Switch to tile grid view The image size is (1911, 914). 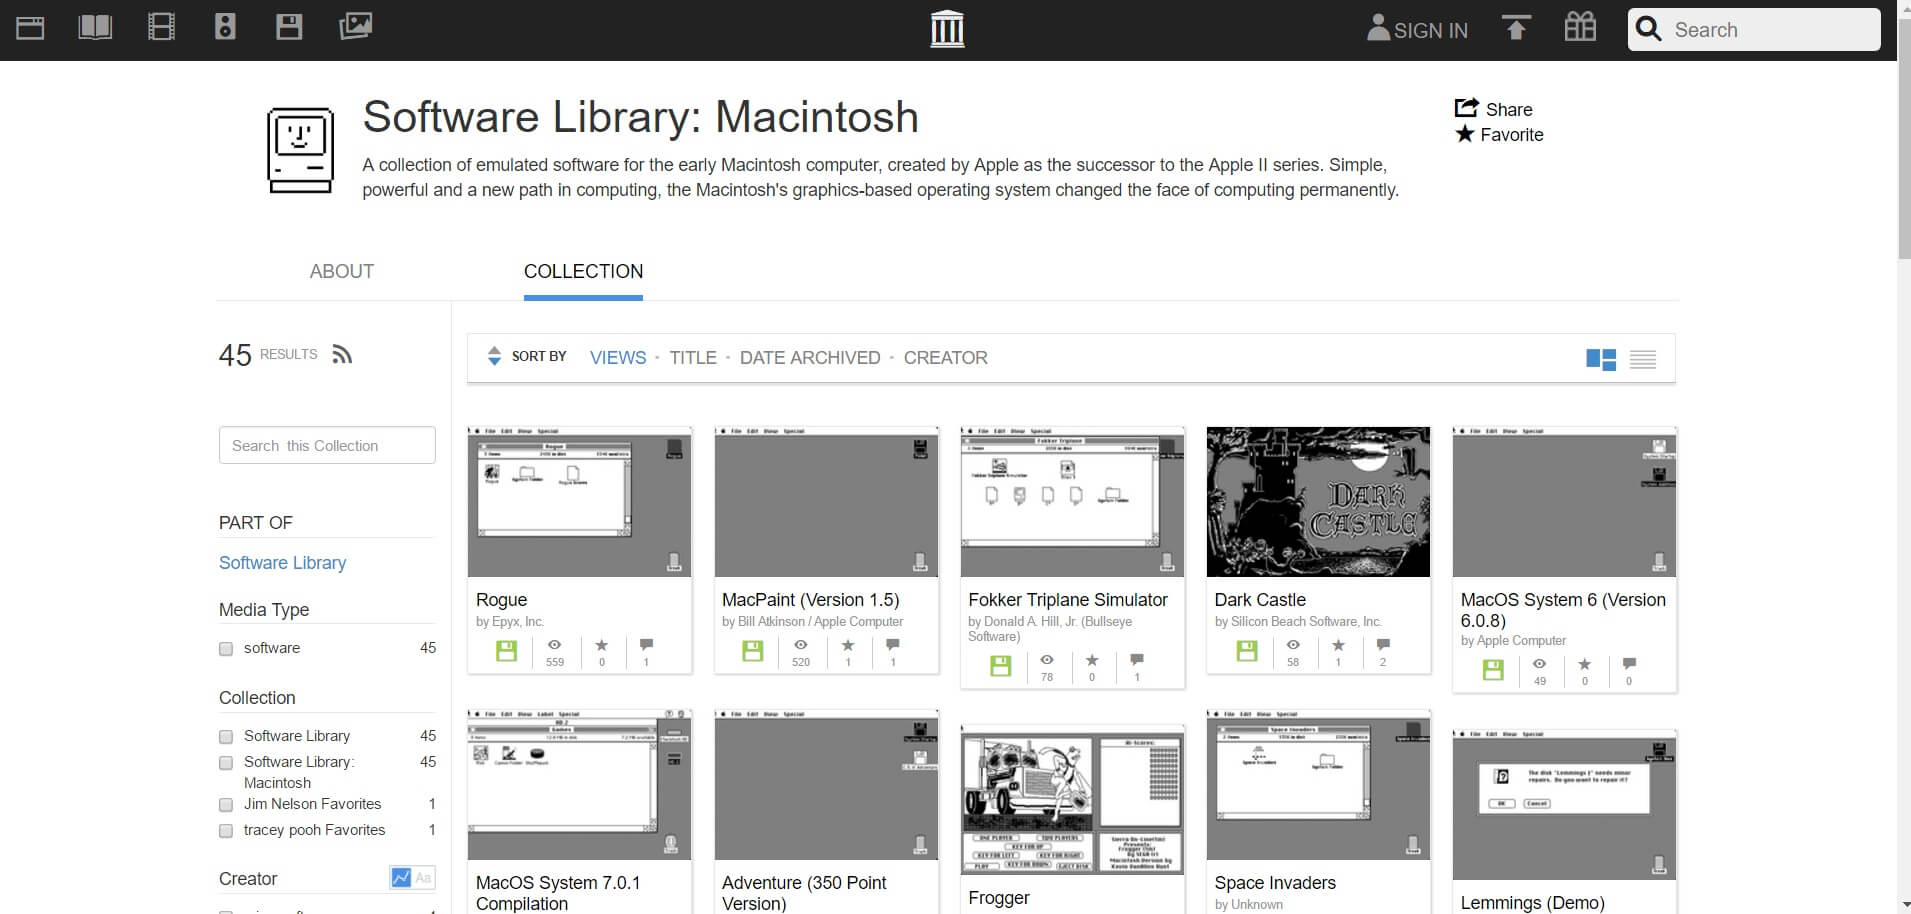point(1601,359)
